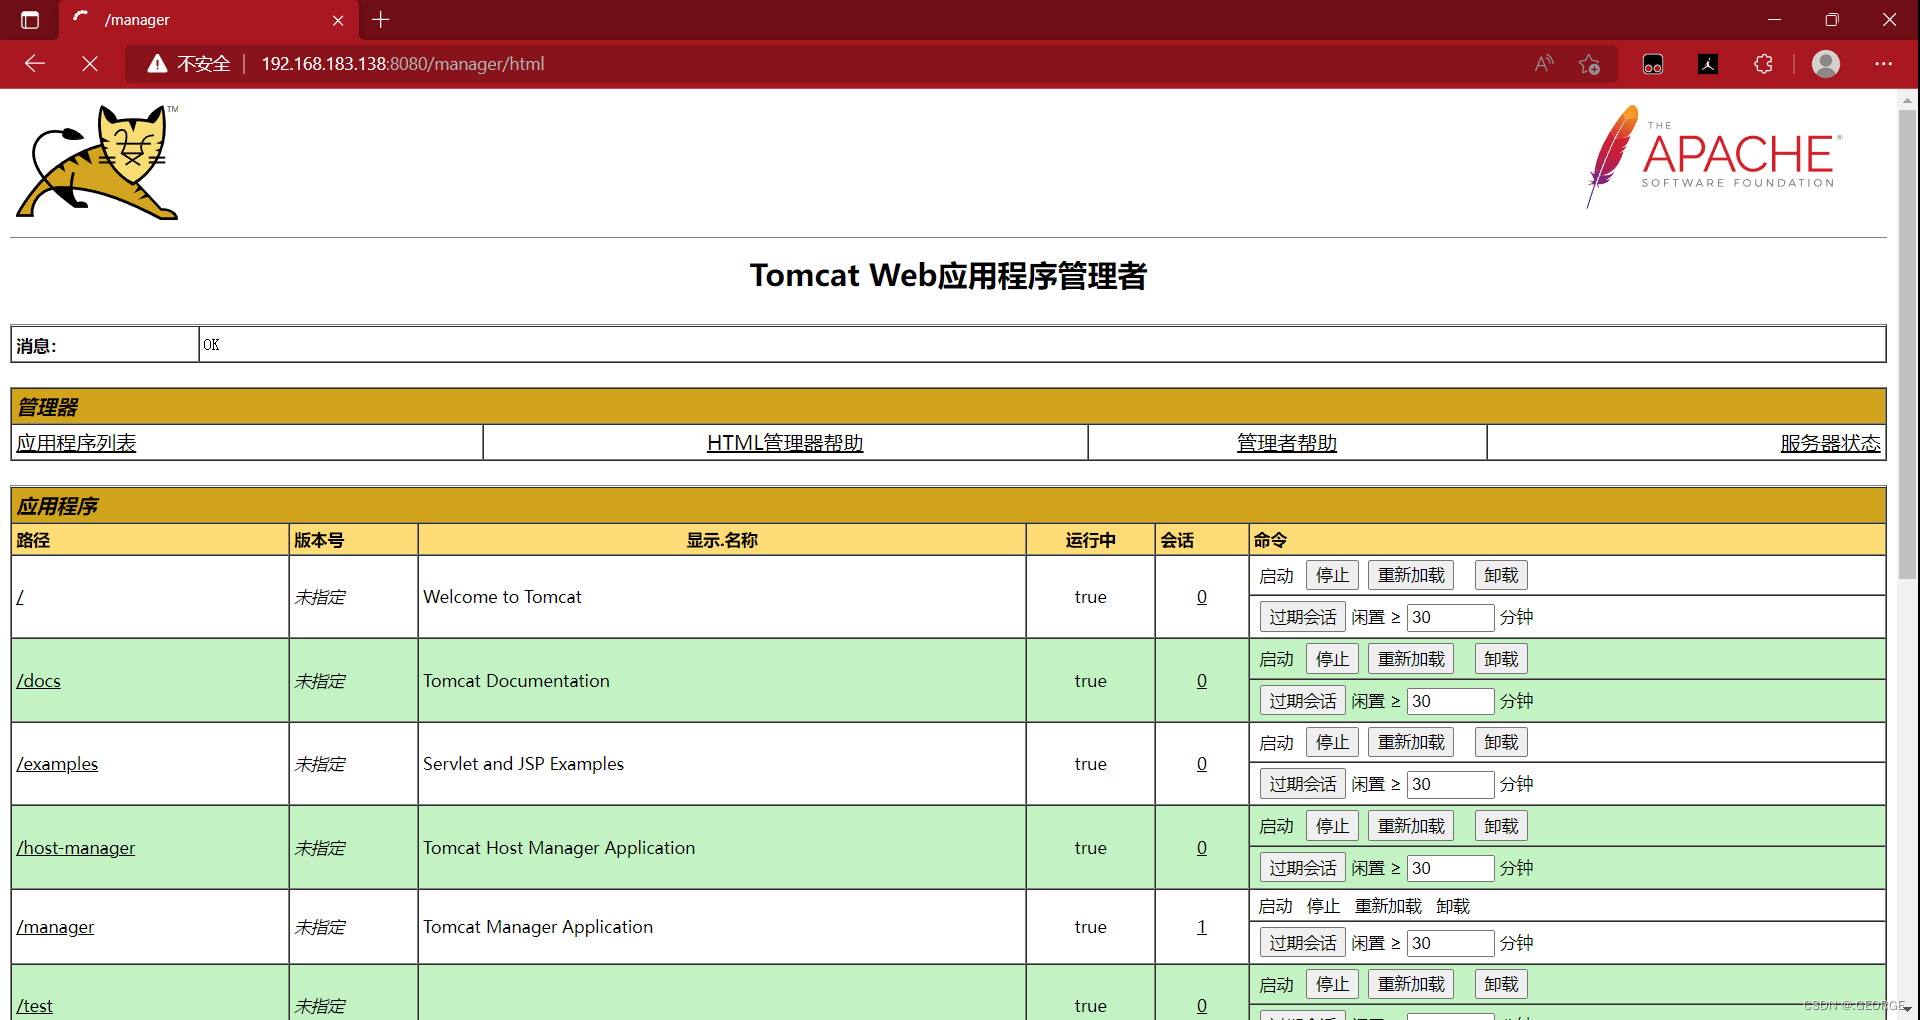Open the / root application path link

[20, 597]
